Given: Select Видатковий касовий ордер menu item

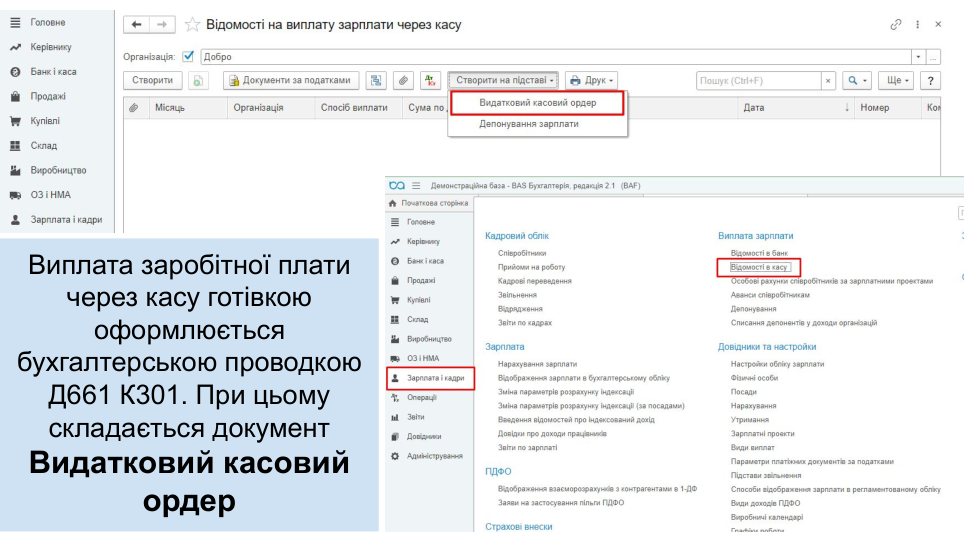Looking at the screenshot, I should point(537,103).
